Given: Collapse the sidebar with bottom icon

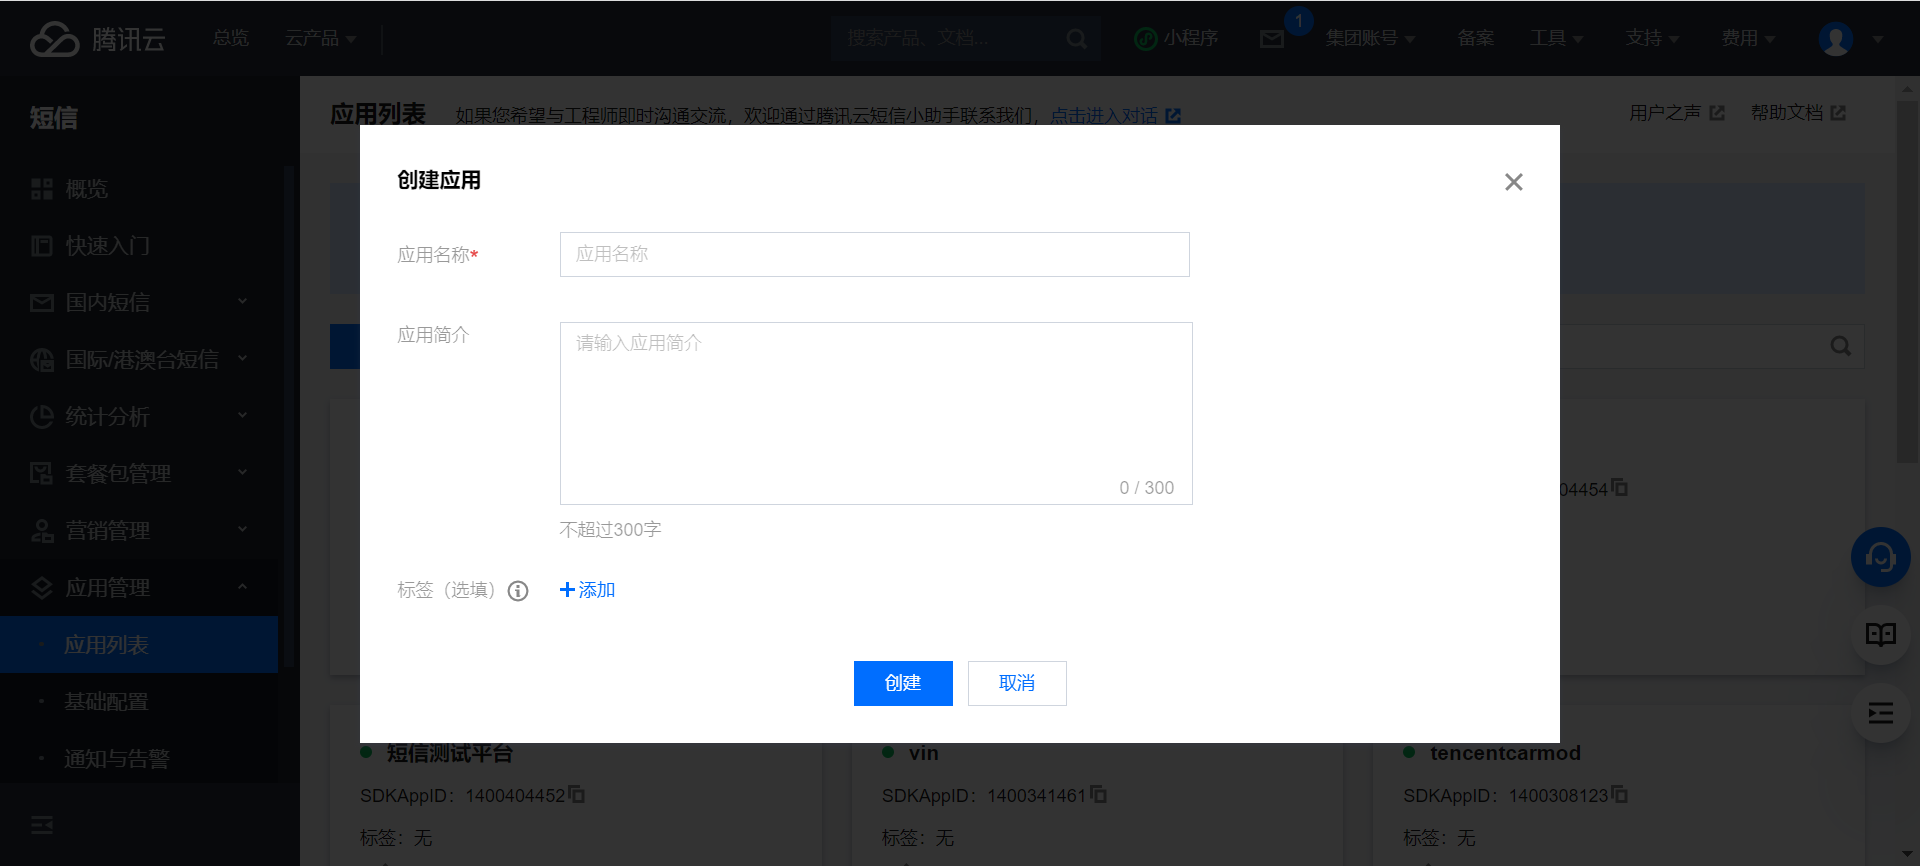Looking at the screenshot, I should [42, 825].
